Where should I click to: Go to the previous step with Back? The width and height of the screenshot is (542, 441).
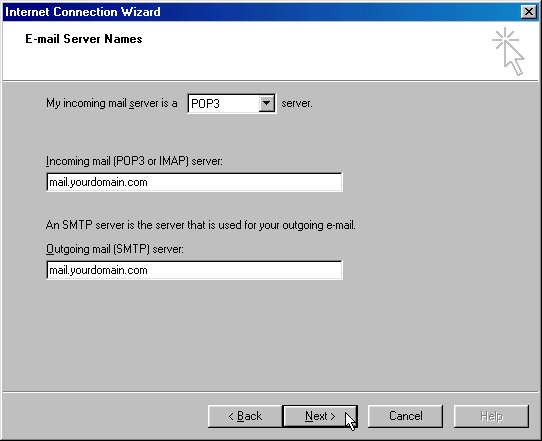pos(245,416)
